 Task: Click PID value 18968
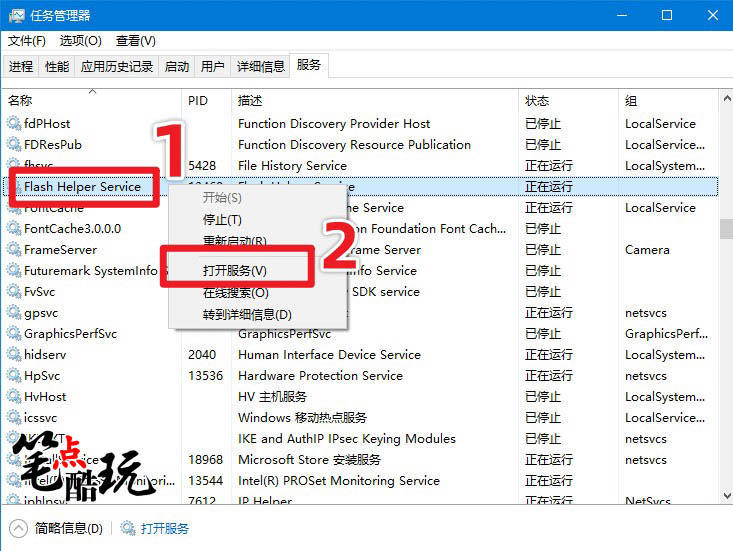tap(206, 460)
